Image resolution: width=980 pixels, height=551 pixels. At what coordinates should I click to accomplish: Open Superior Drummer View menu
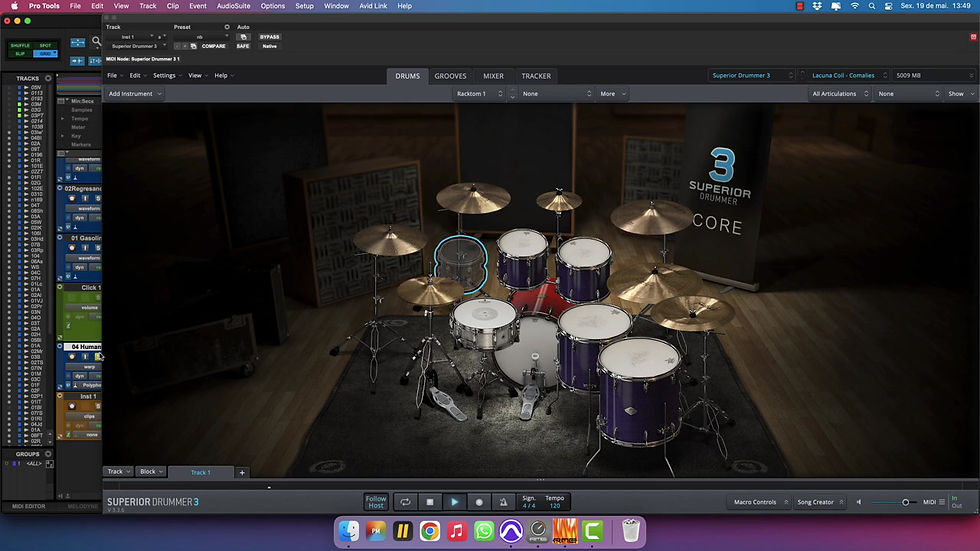(x=198, y=76)
